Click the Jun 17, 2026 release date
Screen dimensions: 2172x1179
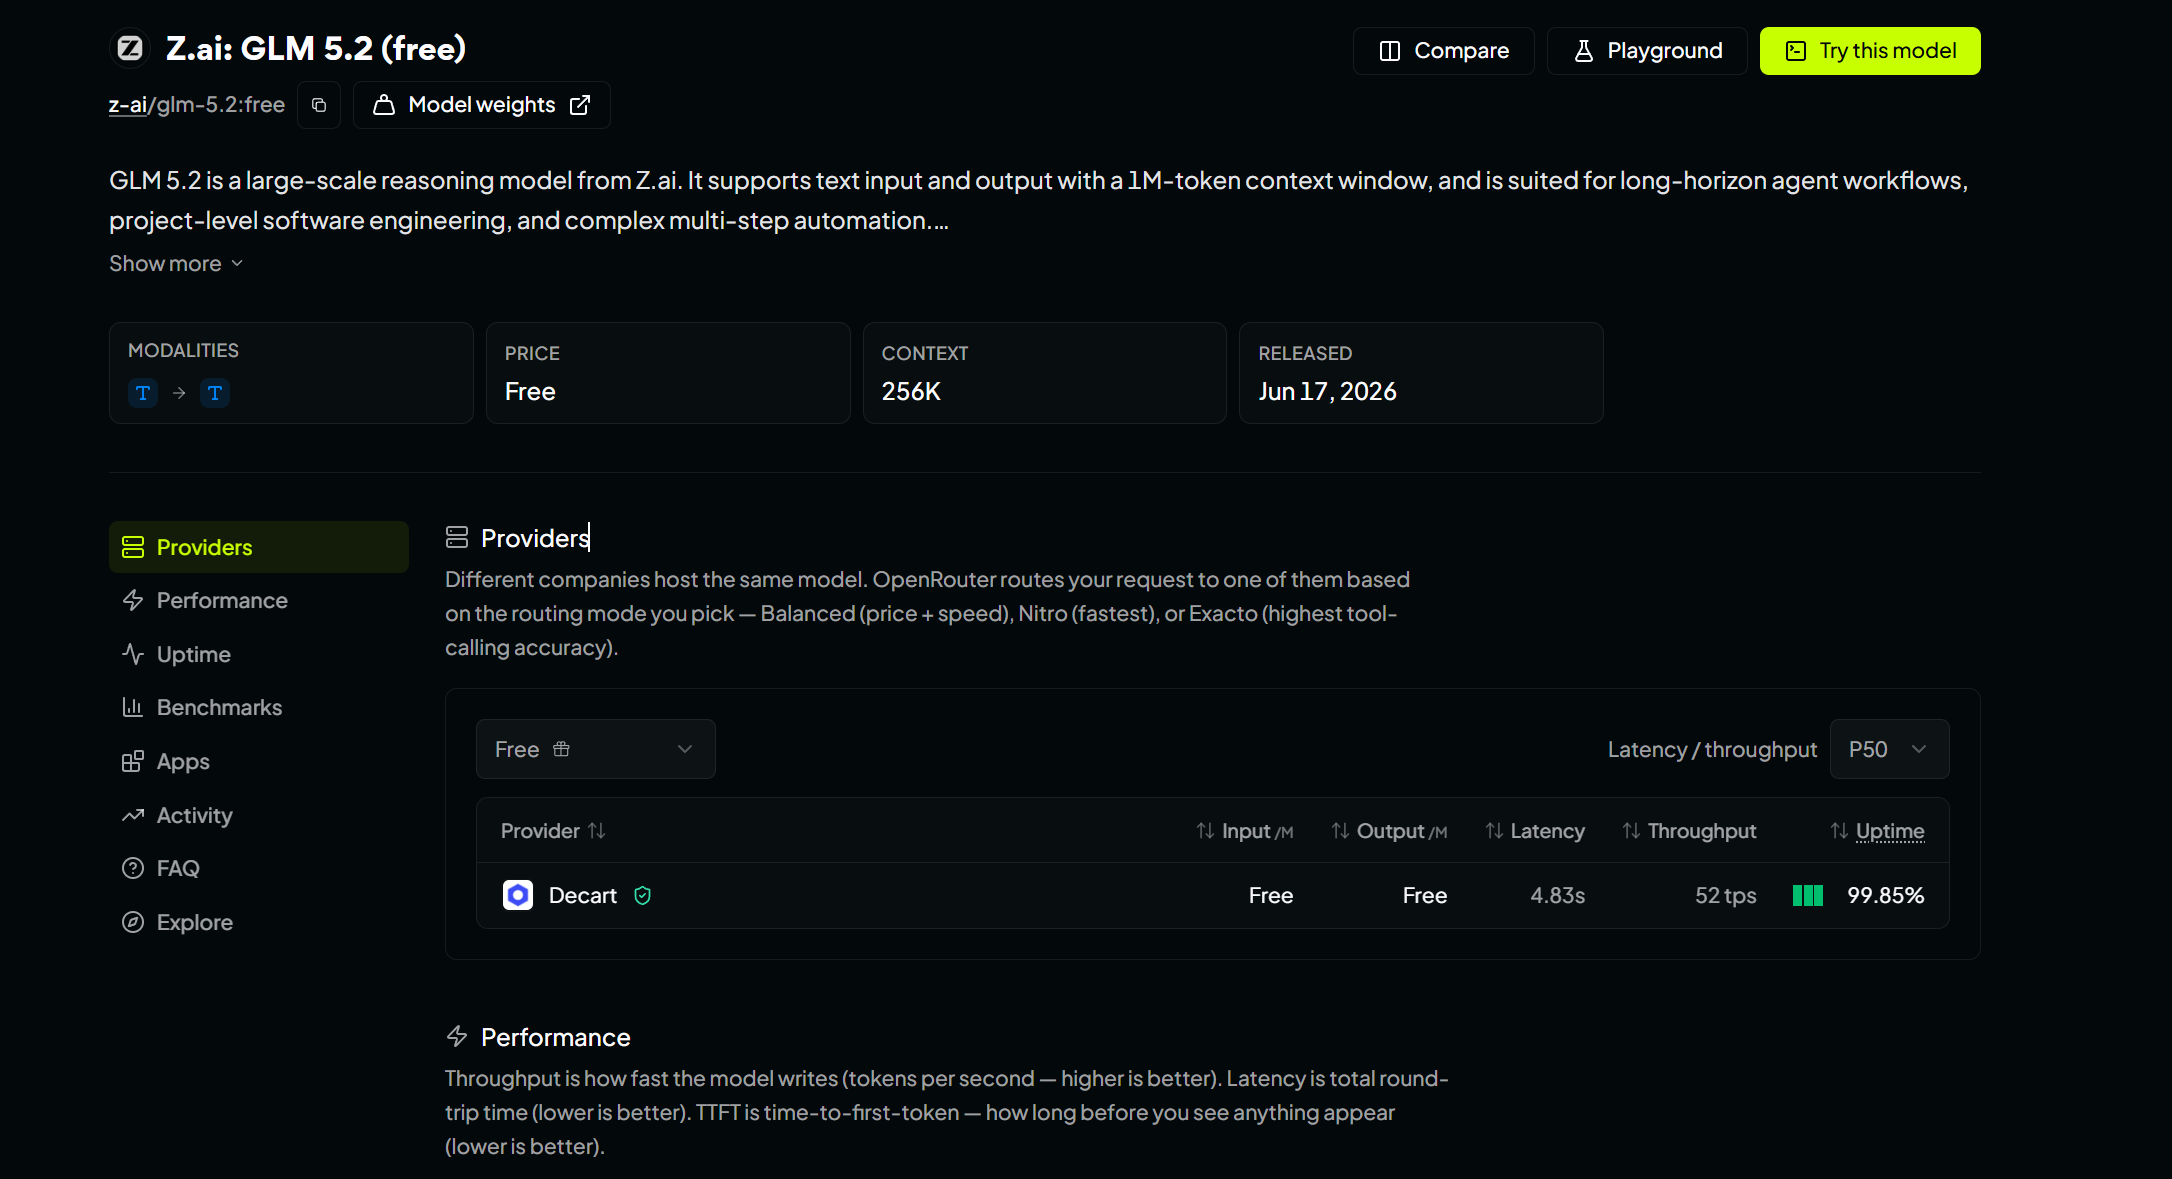(1327, 392)
